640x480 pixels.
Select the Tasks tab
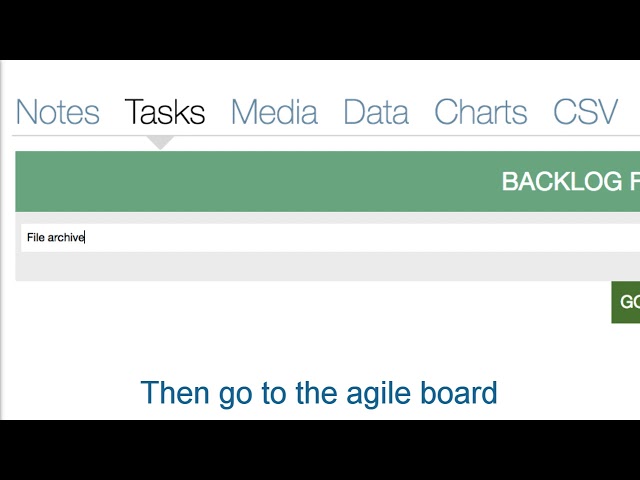[x=165, y=112]
